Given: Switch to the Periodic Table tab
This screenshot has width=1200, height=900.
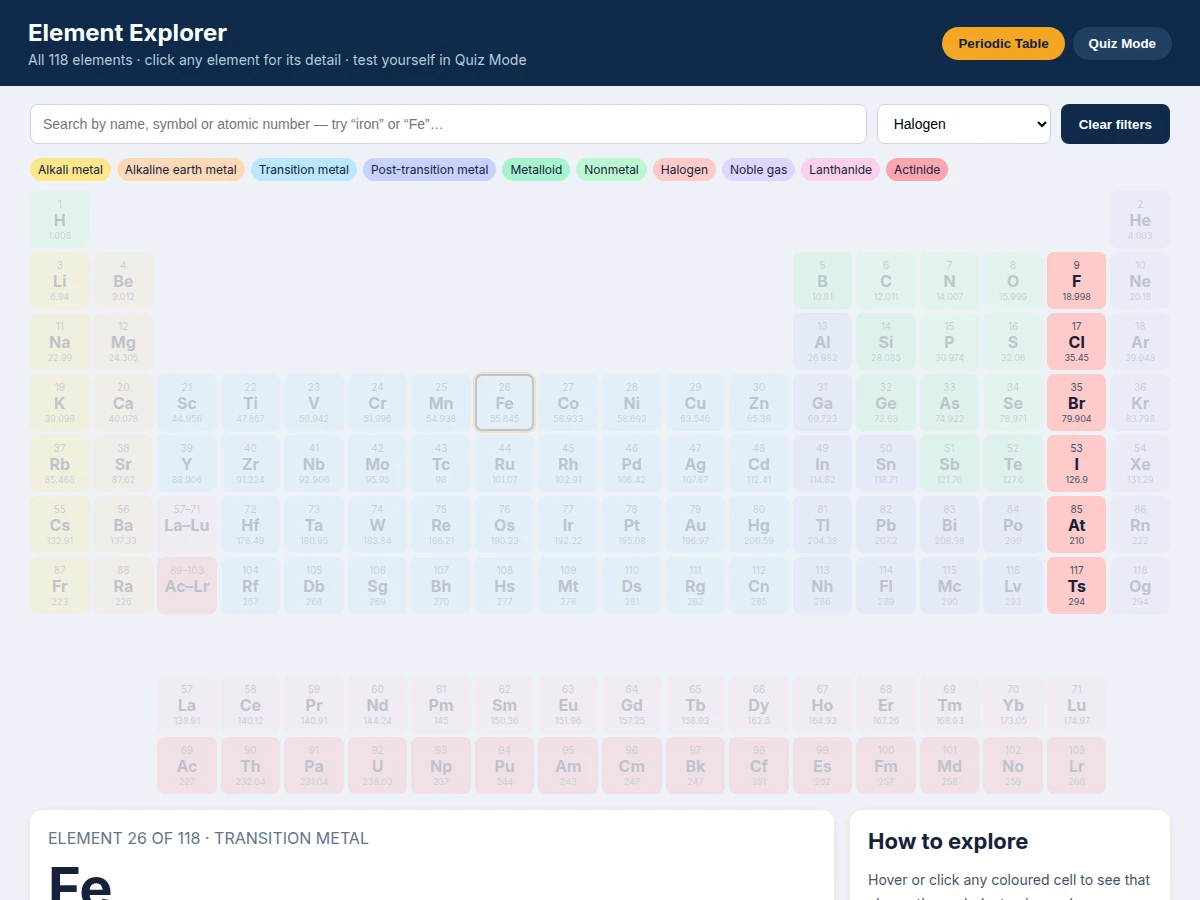Looking at the screenshot, I should tap(1003, 43).
